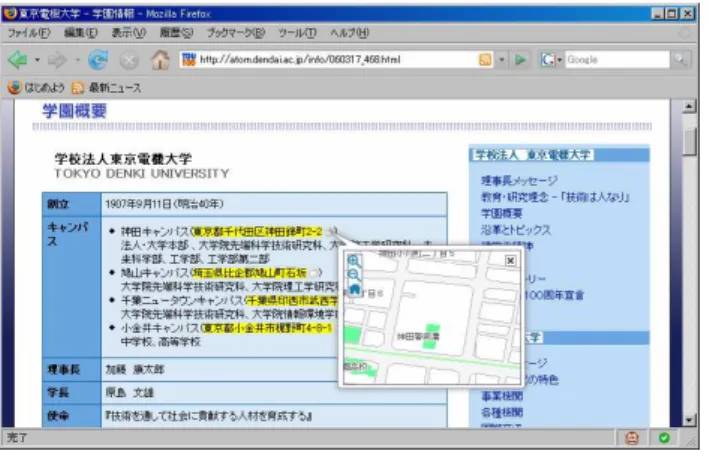710x460 pixels.
Task: Click the highlighted Kanda campus address
Action: pyautogui.click(x=258, y=232)
